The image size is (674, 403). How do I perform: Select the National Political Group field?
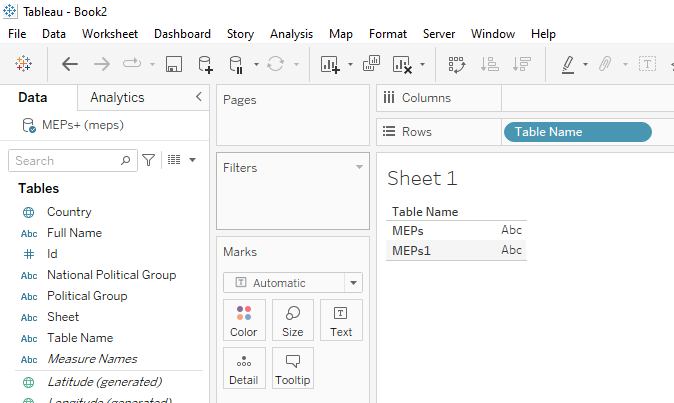point(111,275)
